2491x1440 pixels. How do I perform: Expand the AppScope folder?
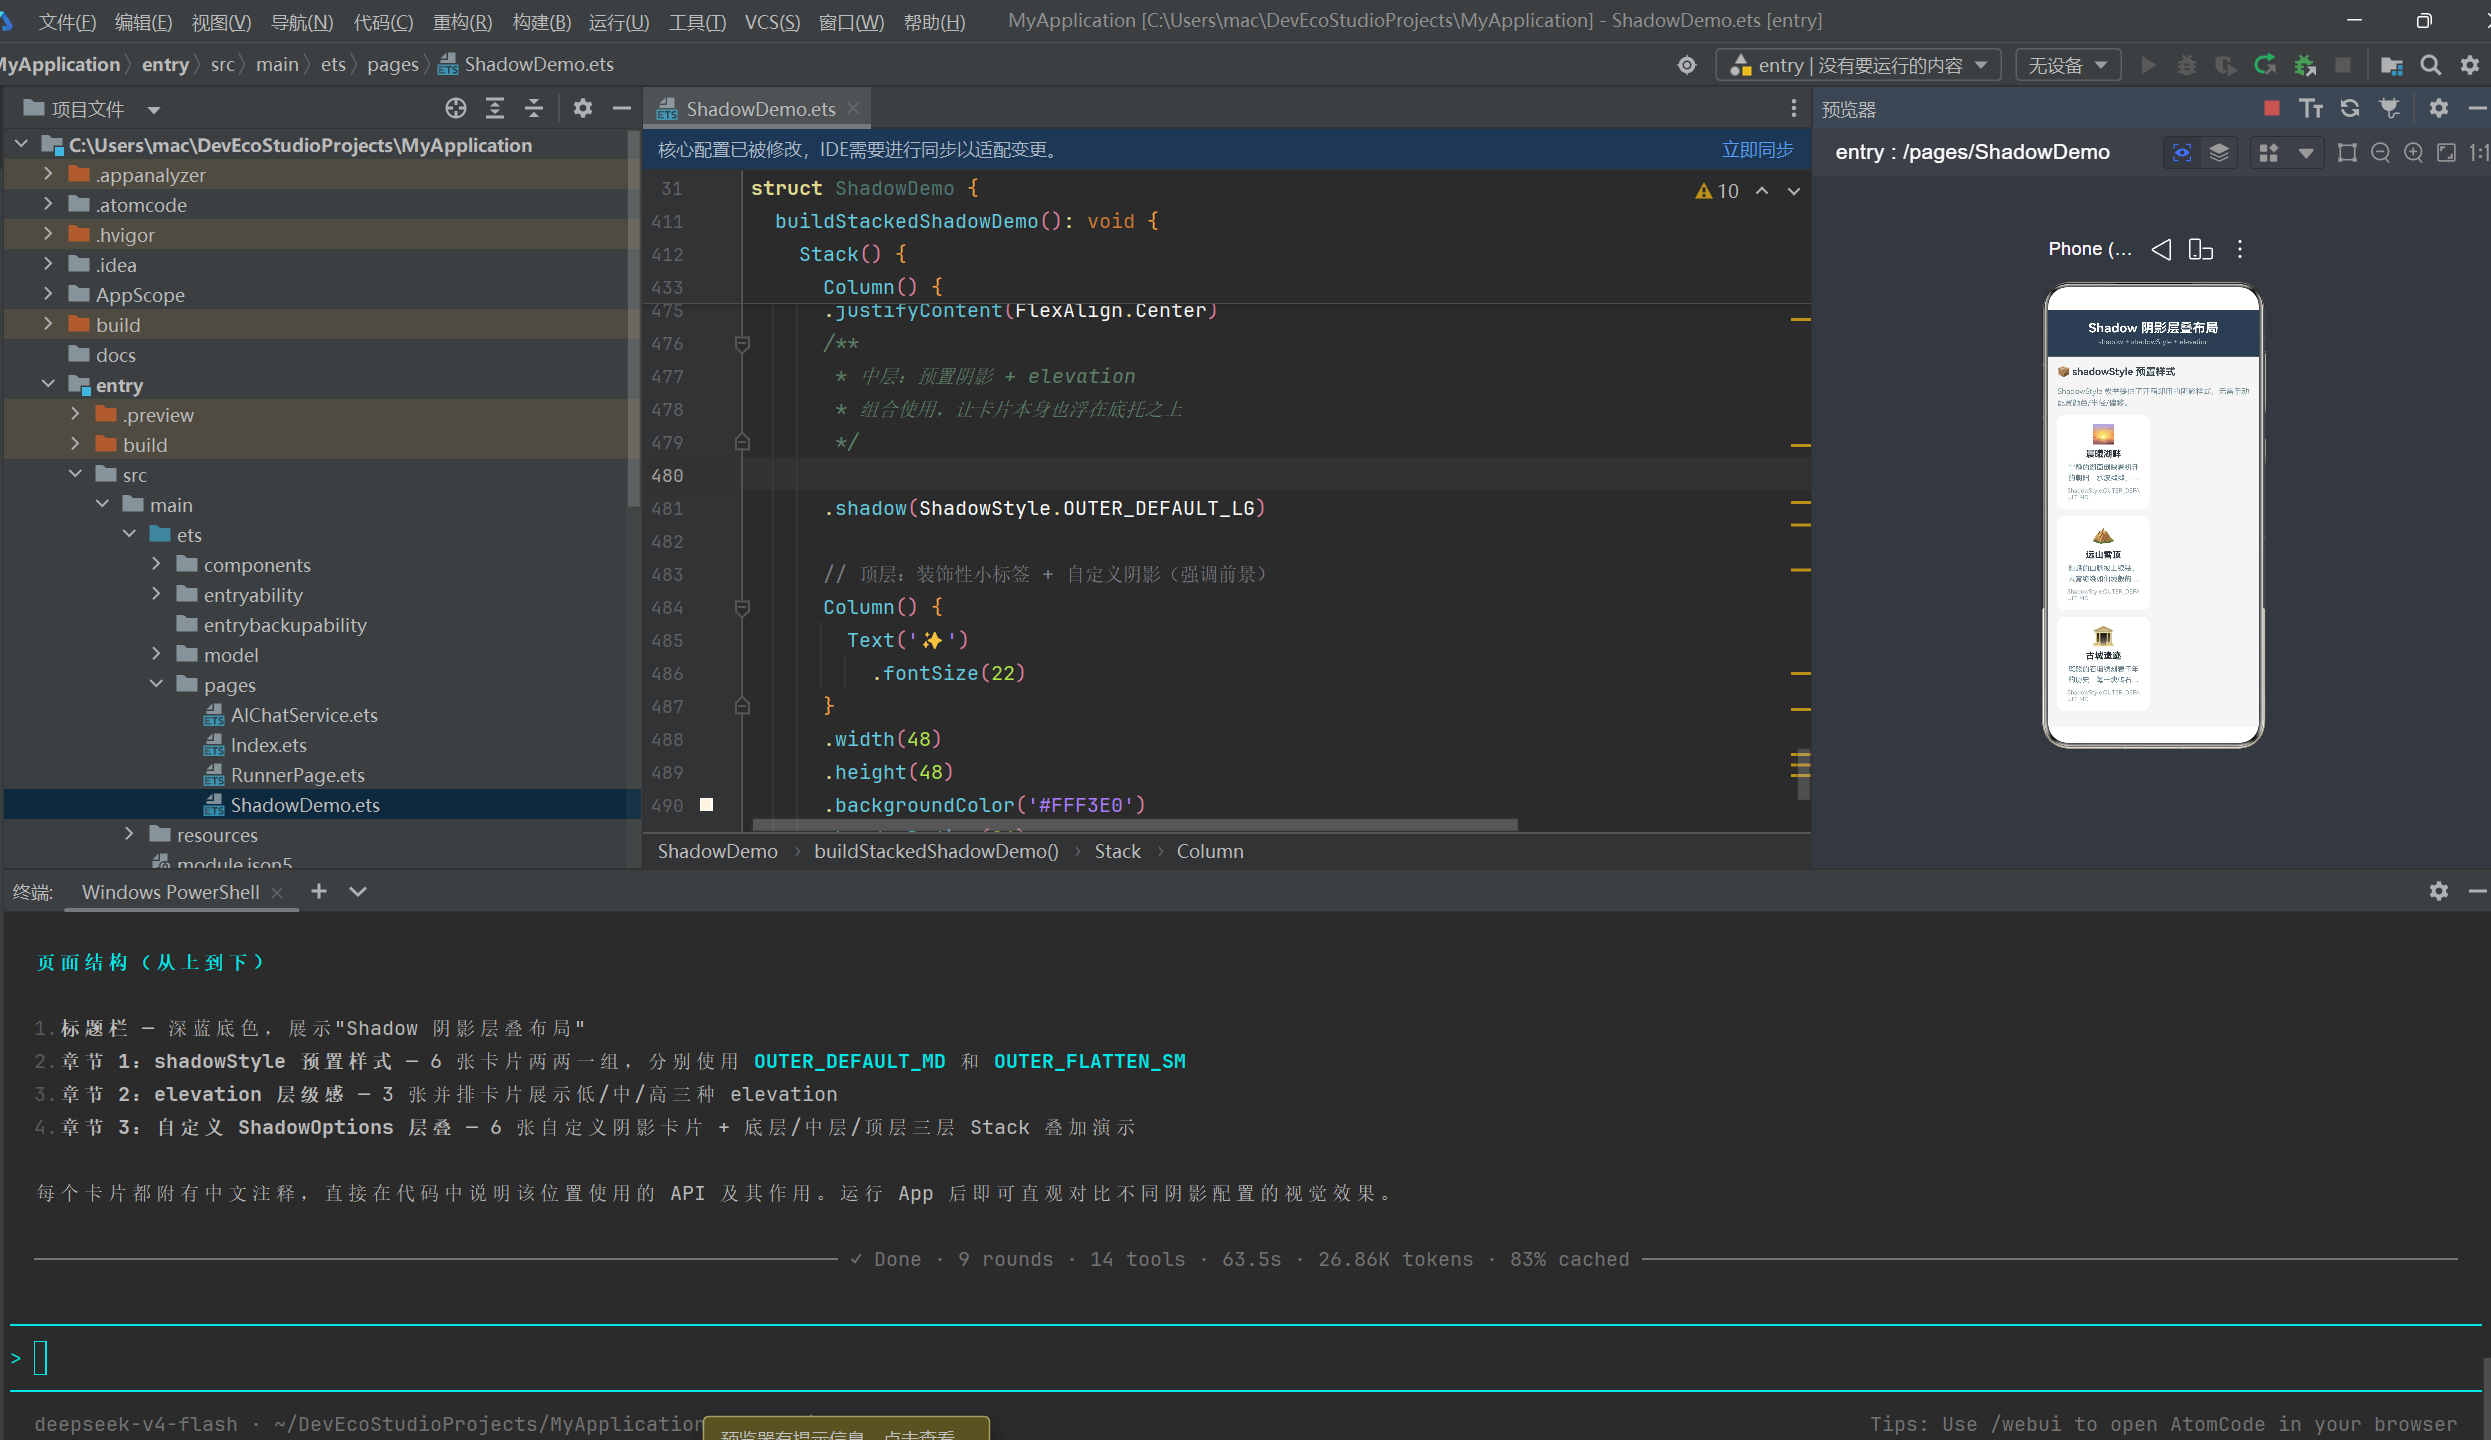(x=48, y=294)
